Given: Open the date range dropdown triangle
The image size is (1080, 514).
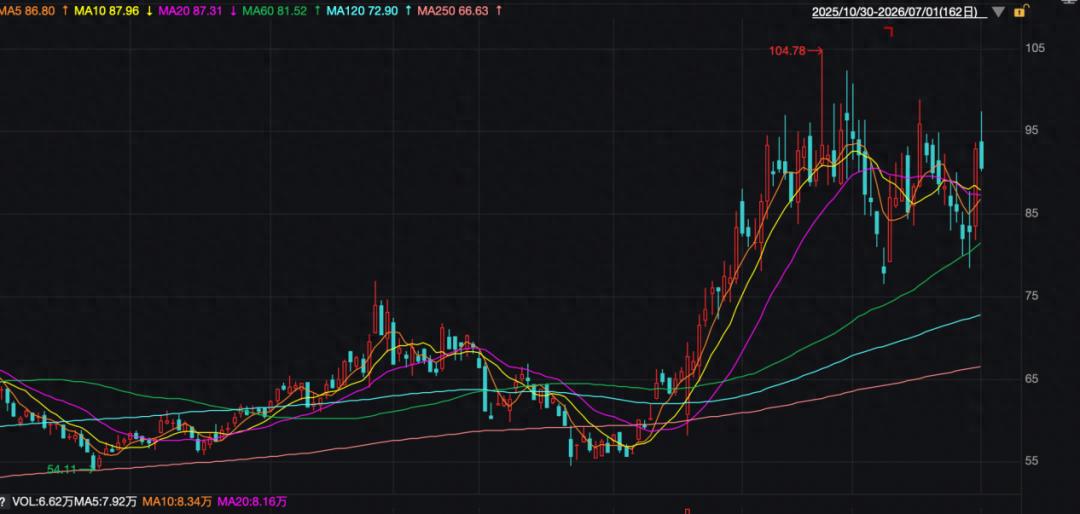Looking at the screenshot, I should point(998,12).
